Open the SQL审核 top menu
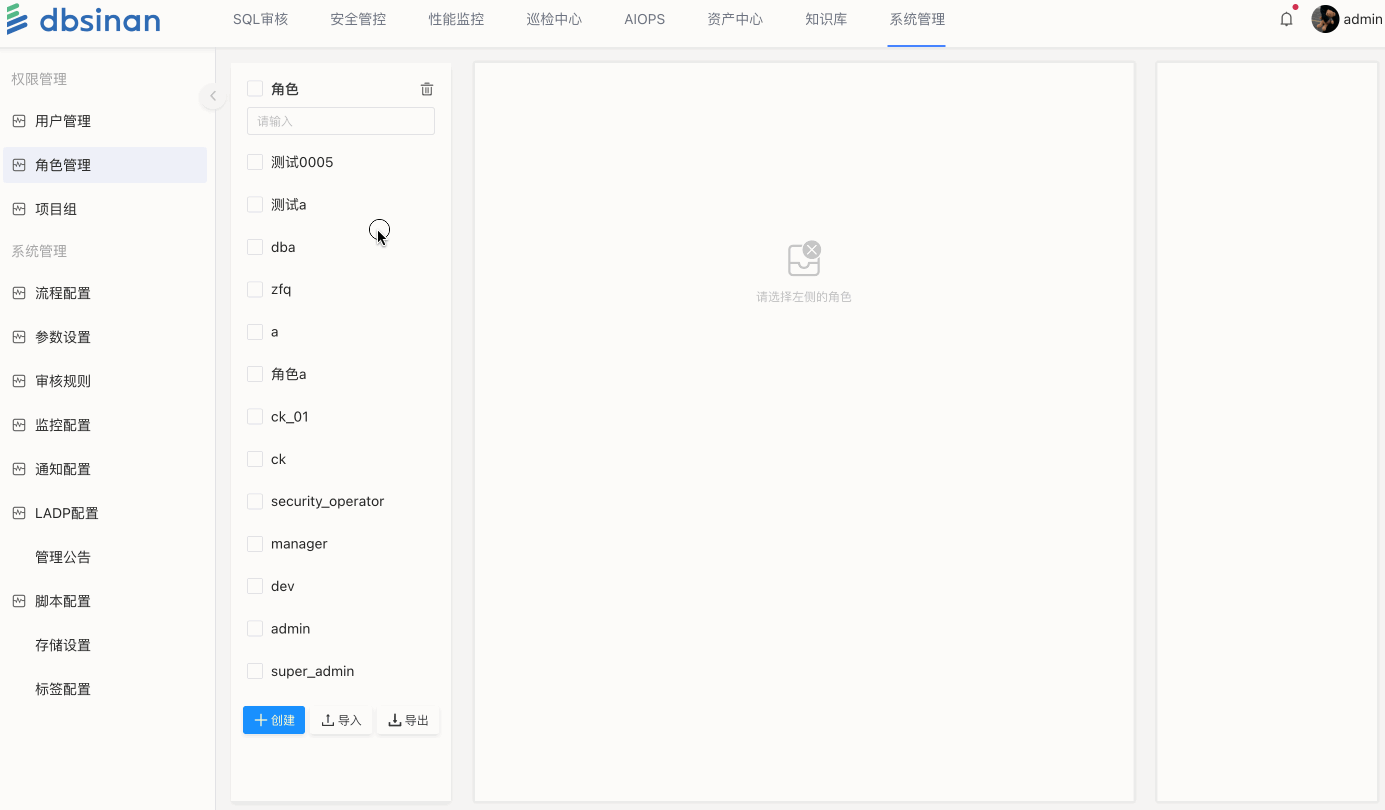 (x=260, y=19)
